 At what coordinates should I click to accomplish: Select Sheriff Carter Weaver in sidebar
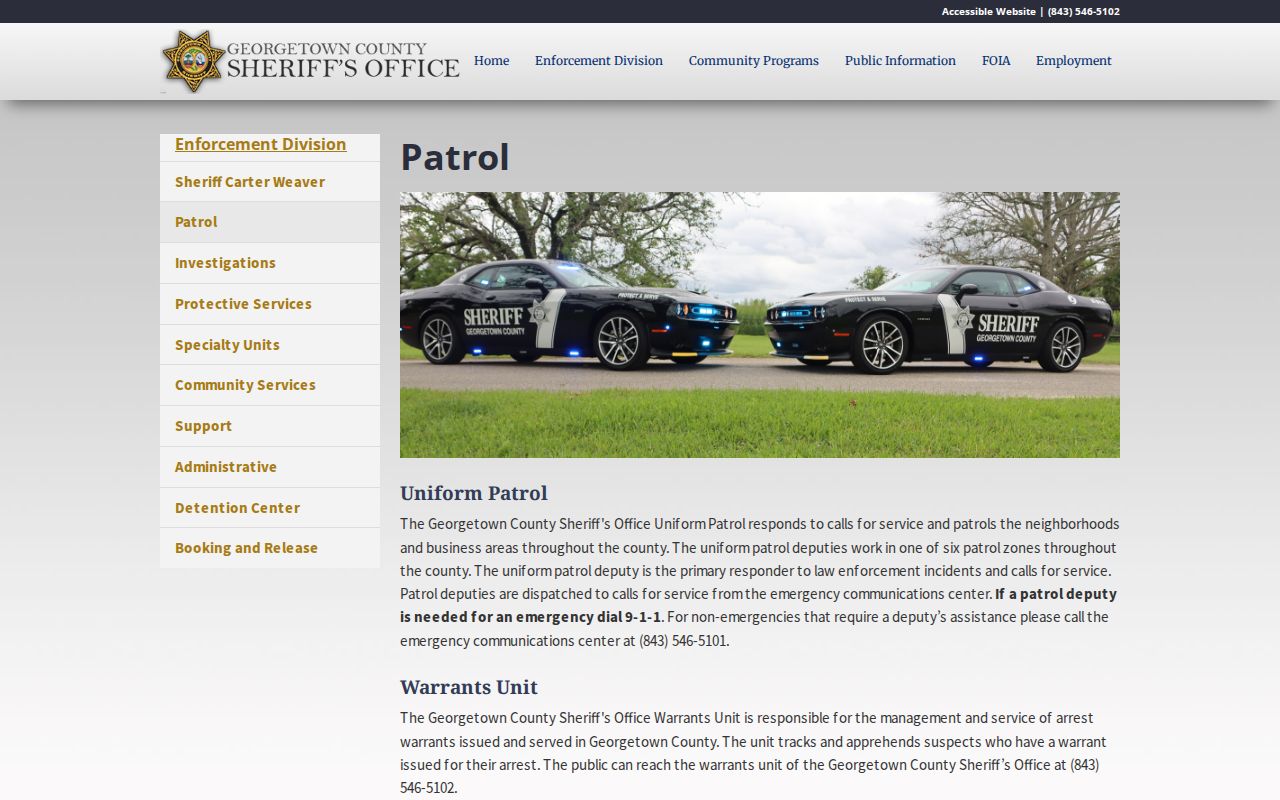[270, 182]
